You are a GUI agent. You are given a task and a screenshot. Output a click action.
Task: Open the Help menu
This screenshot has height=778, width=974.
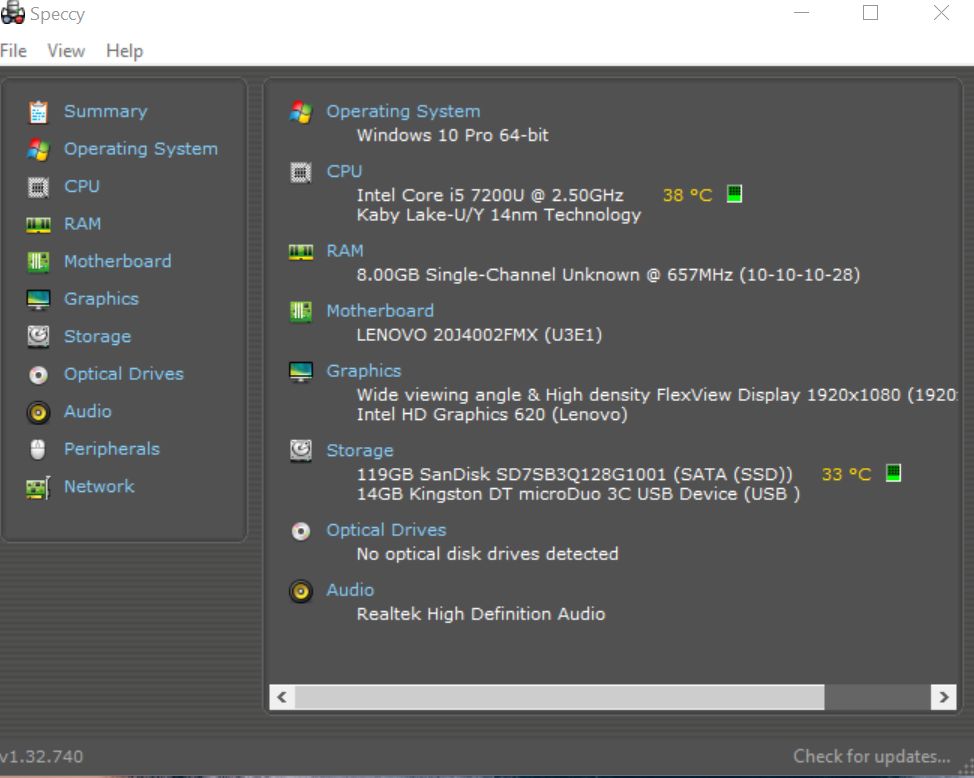click(x=124, y=51)
